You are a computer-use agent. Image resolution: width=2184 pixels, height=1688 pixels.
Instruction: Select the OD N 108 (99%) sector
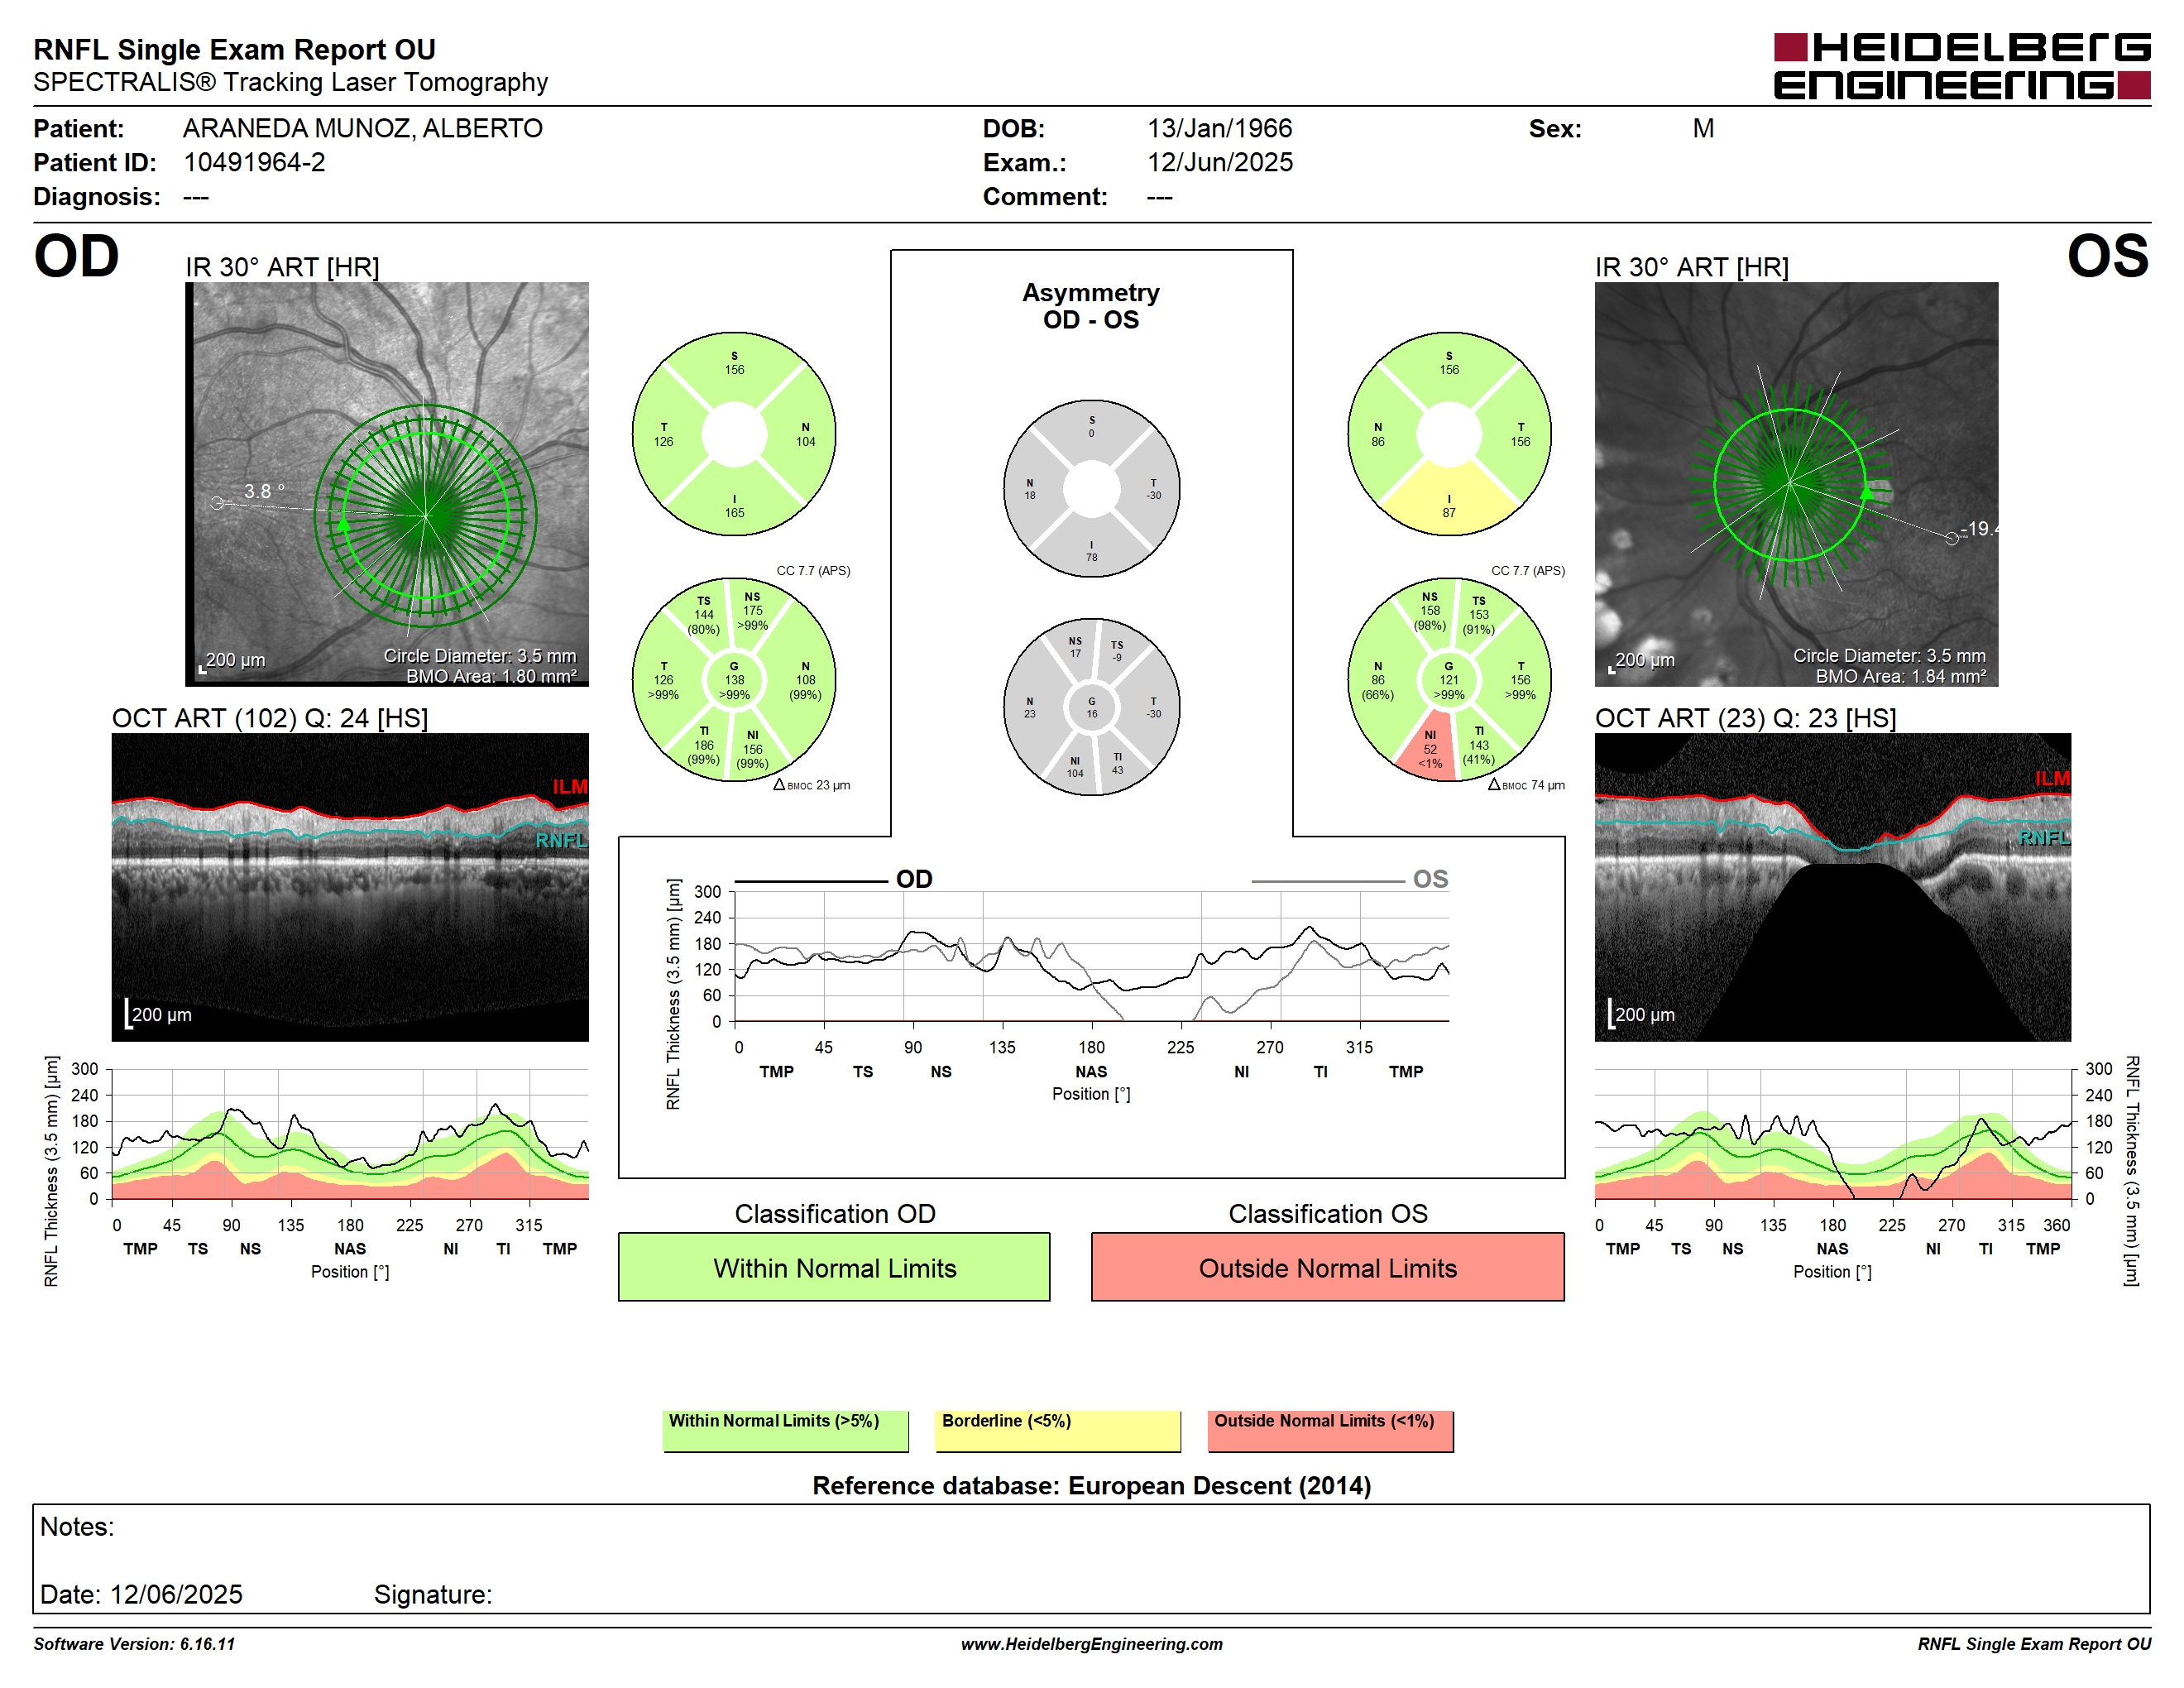[805, 680]
